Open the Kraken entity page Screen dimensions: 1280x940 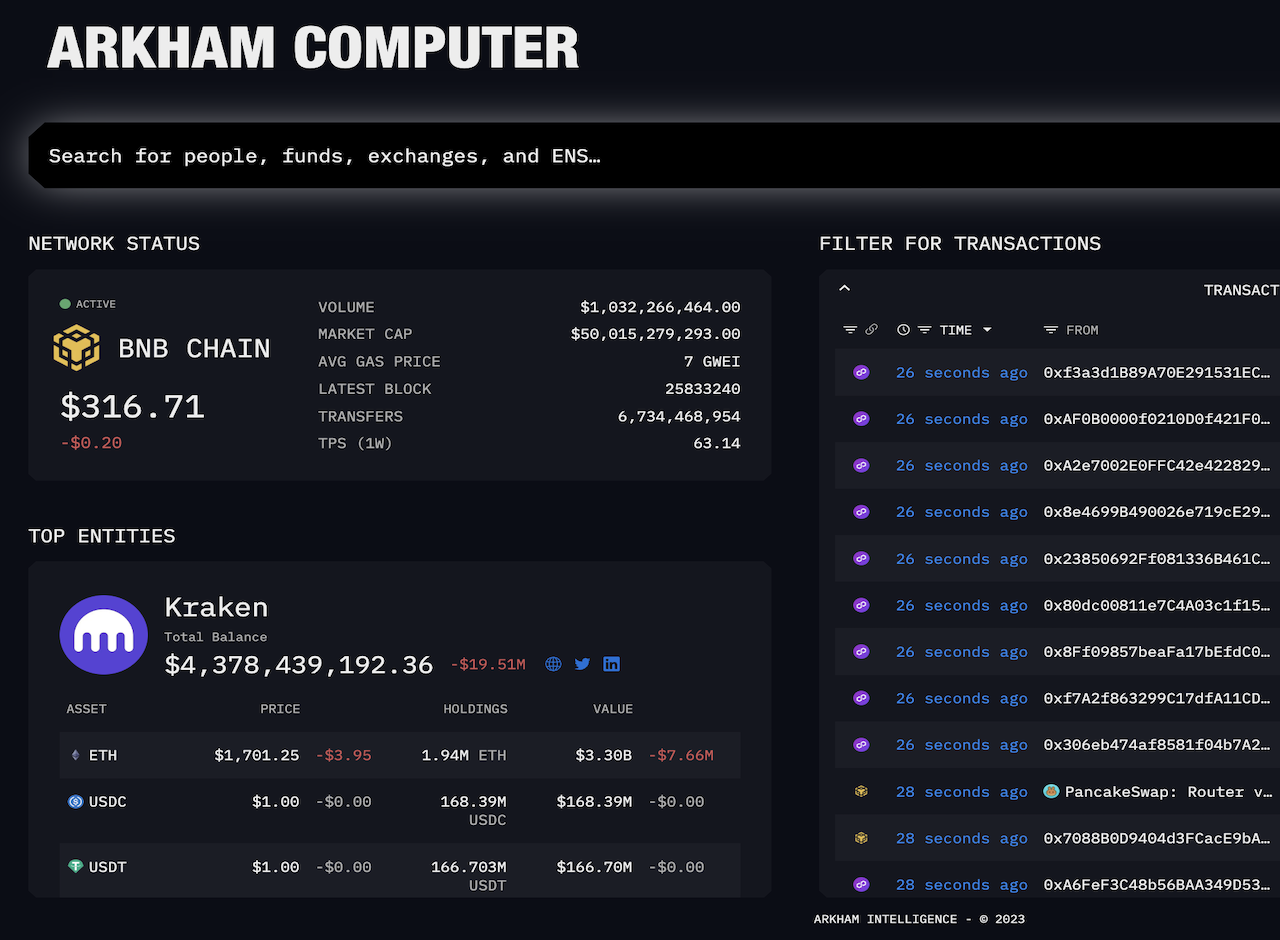coord(216,607)
